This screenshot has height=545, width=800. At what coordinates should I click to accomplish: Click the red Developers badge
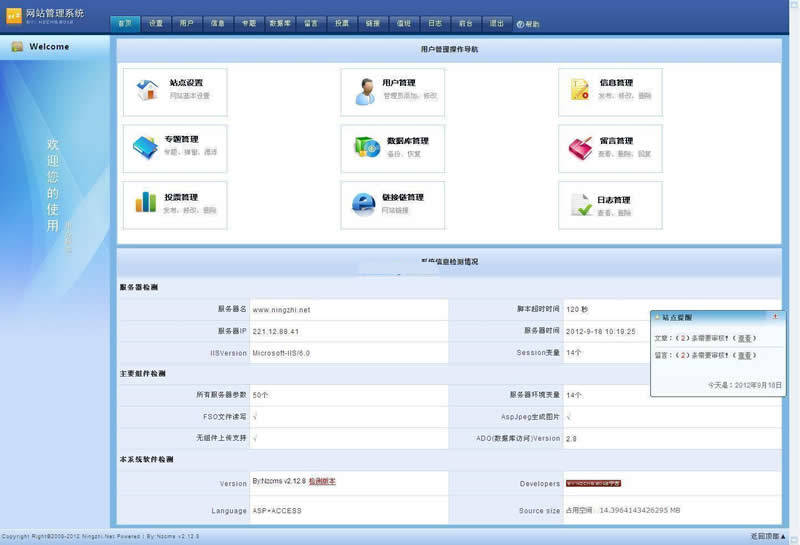[593, 483]
